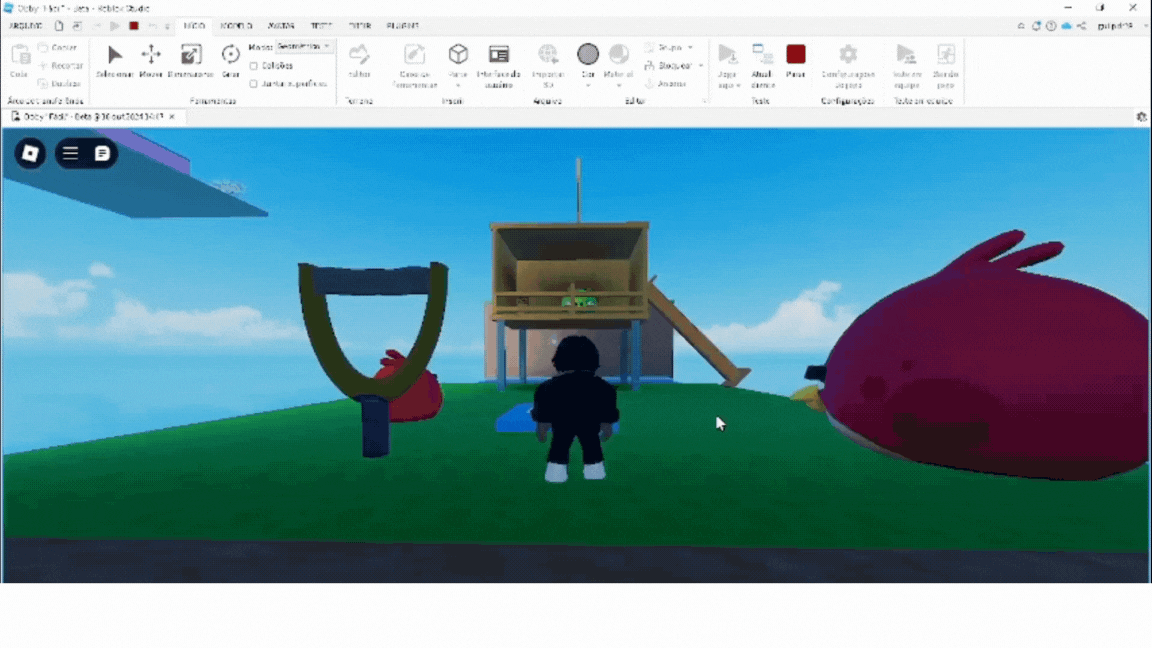Screen dimensions: 1152x648
Task: Enable the Colisões checkbox
Action: point(252,66)
